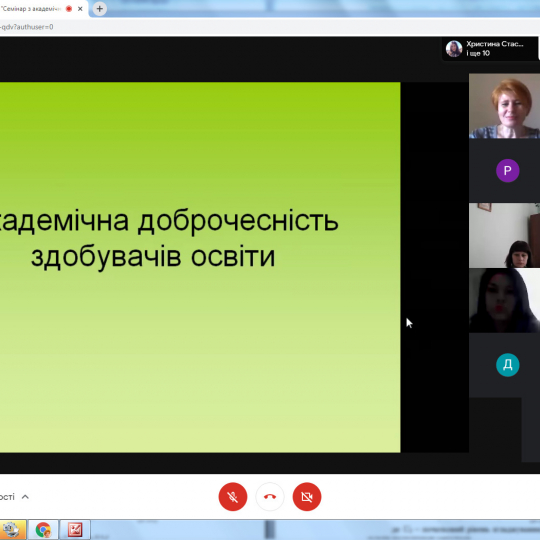Click the tab's red recording indicator
540x540 pixels.
click(69, 9)
